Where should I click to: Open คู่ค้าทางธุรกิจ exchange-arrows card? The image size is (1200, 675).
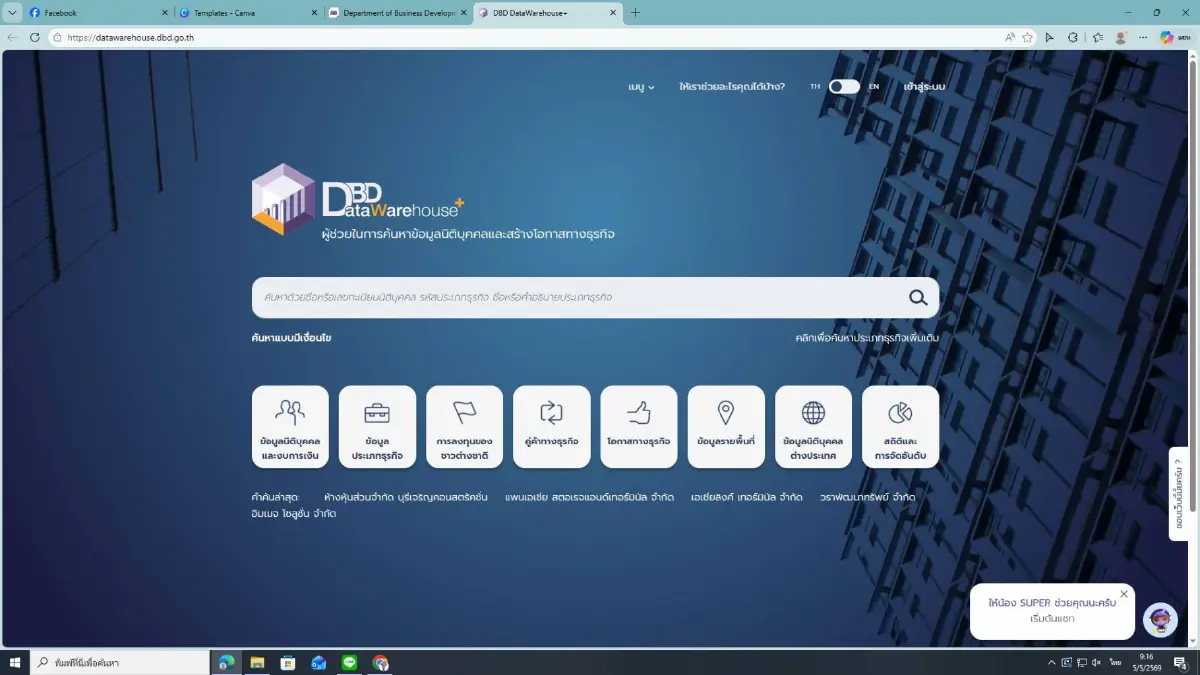(x=551, y=427)
